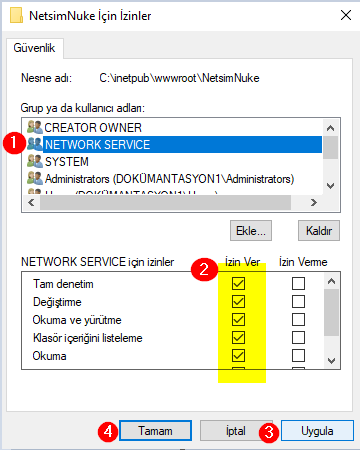This screenshot has width=360, height=450.
Task: Toggle İzin Ver checkbox for Tam denetim
Action: coord(238,284)
